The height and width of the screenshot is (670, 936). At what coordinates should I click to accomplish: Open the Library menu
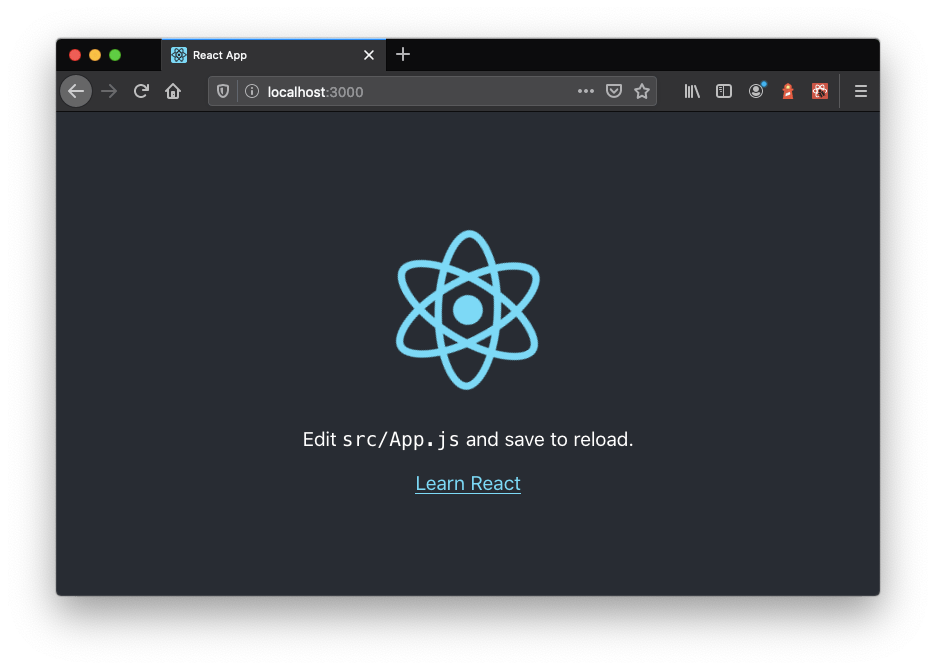[692, 91]
